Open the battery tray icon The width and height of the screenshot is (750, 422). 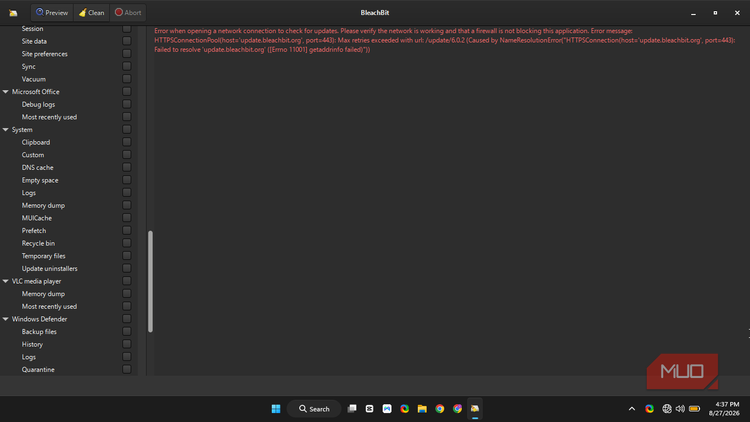pos(695,409)
